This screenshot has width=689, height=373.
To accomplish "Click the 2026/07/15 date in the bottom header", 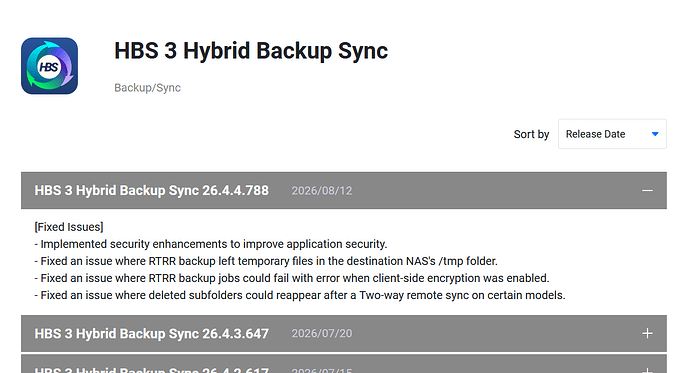I will [322, 370].
